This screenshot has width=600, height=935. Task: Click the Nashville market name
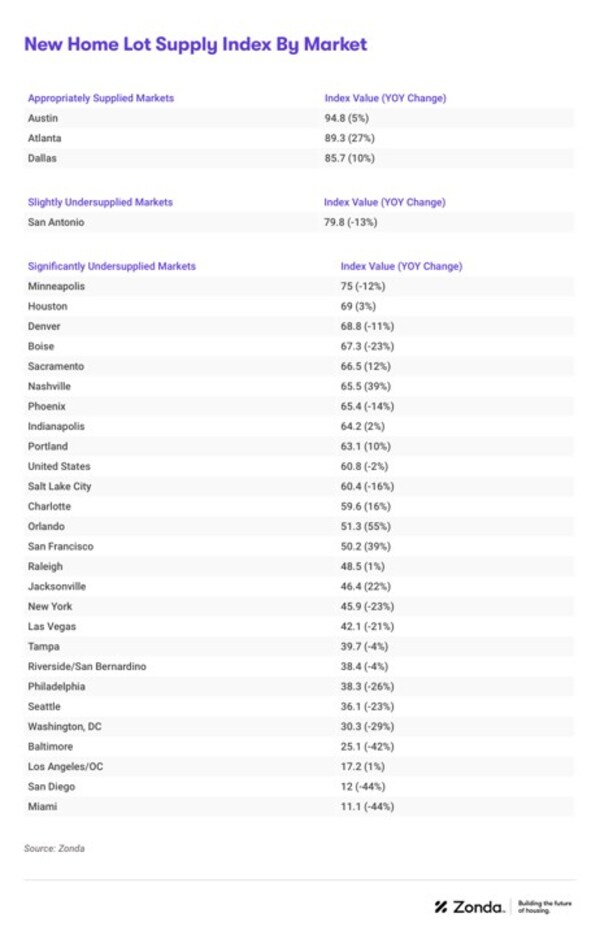coord(50,386)
